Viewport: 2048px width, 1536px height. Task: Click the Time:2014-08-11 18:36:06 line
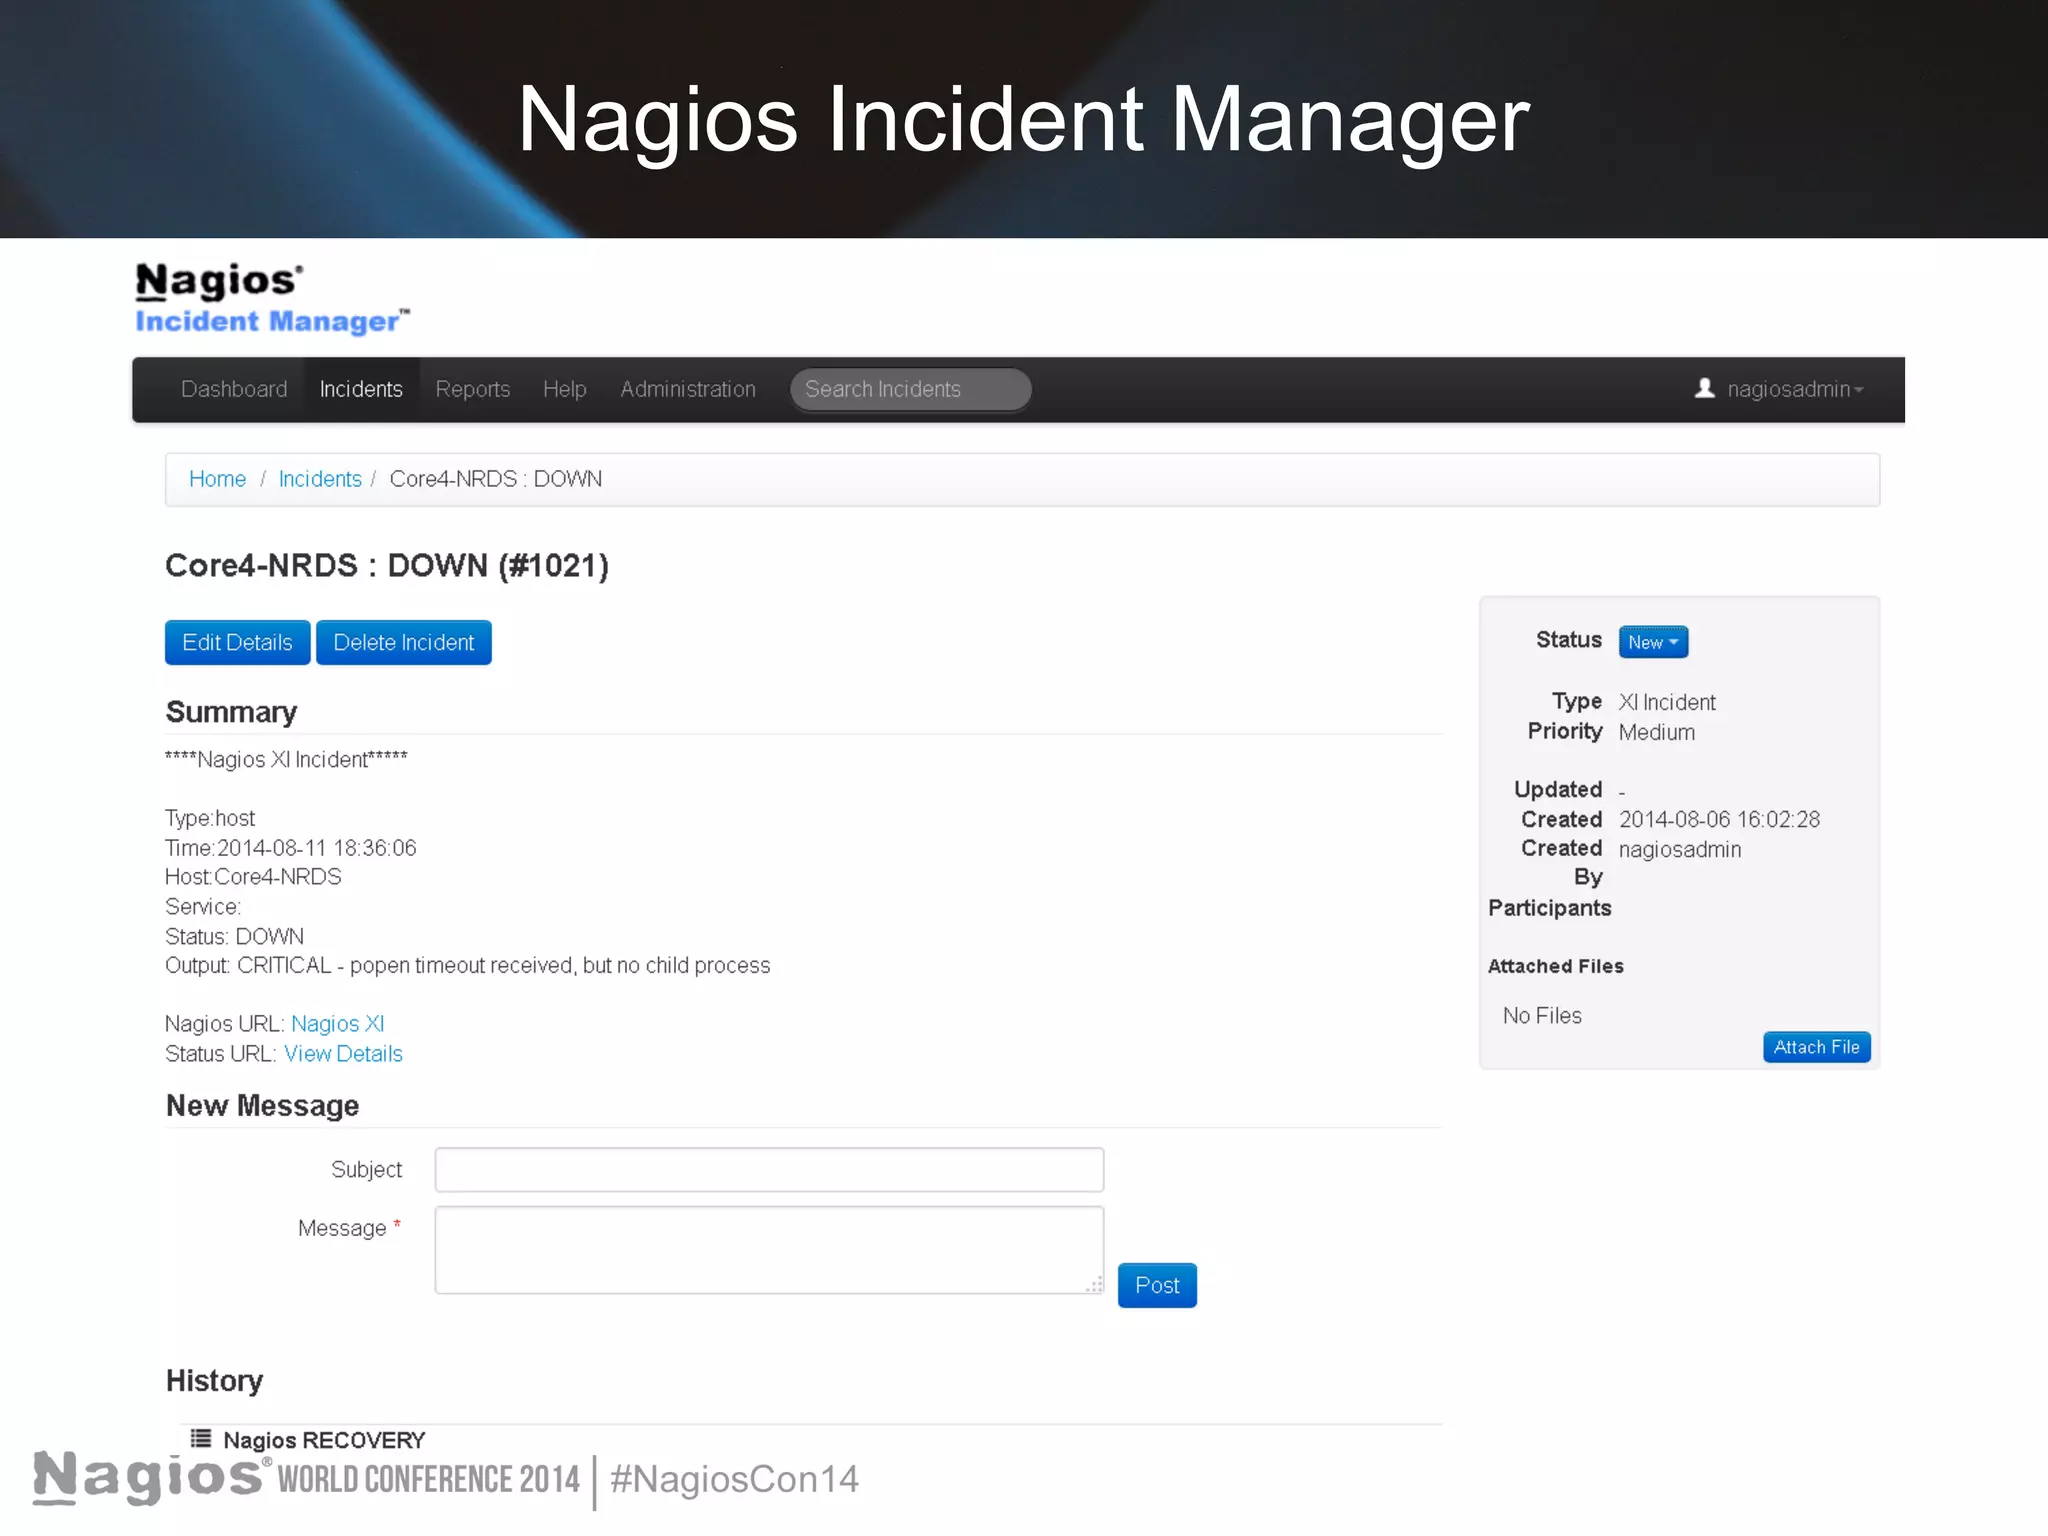click(x=290, y=848)
